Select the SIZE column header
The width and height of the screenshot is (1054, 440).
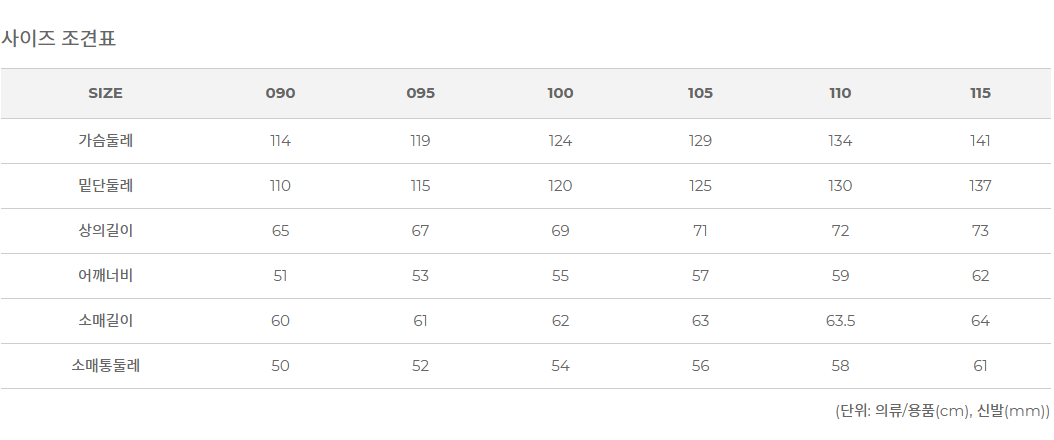click(105, 93)
